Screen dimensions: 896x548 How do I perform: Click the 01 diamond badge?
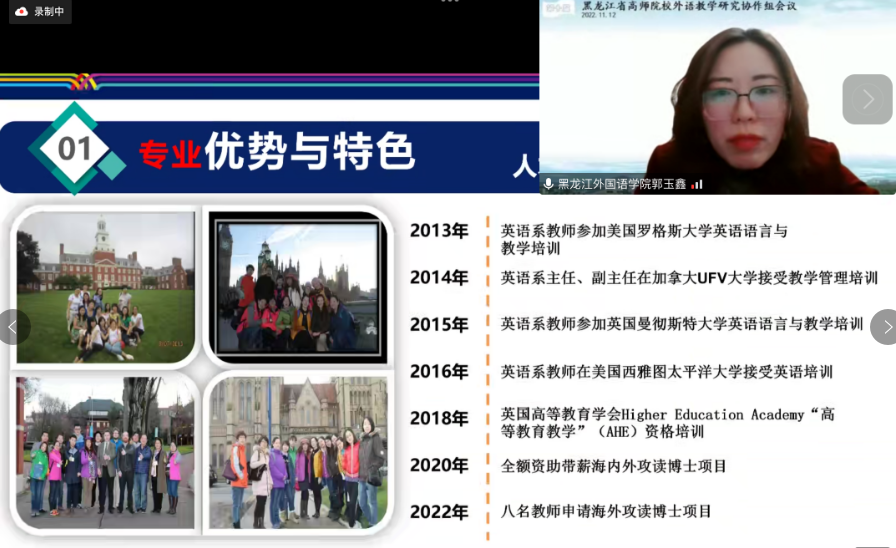click(75, 149)
